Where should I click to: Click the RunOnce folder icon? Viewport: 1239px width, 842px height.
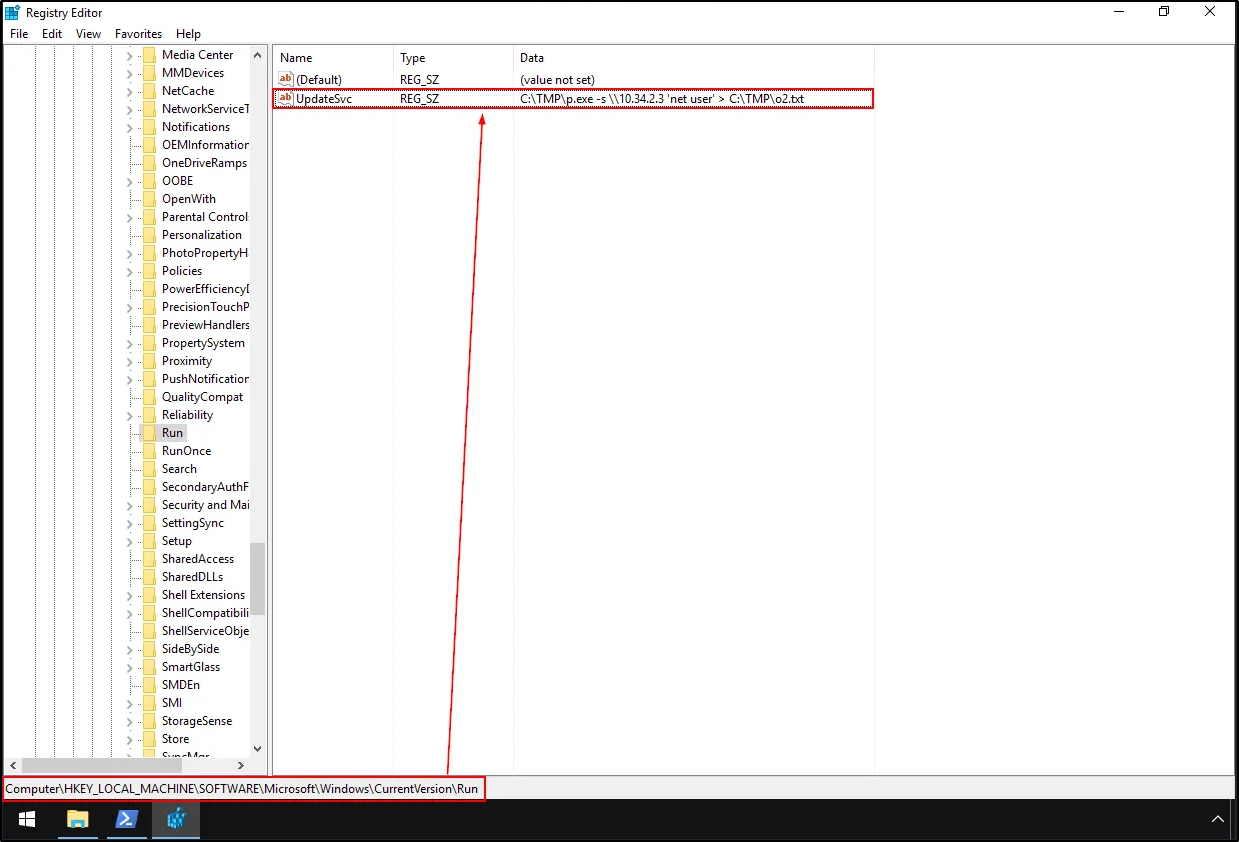click(x=149, y=451)
